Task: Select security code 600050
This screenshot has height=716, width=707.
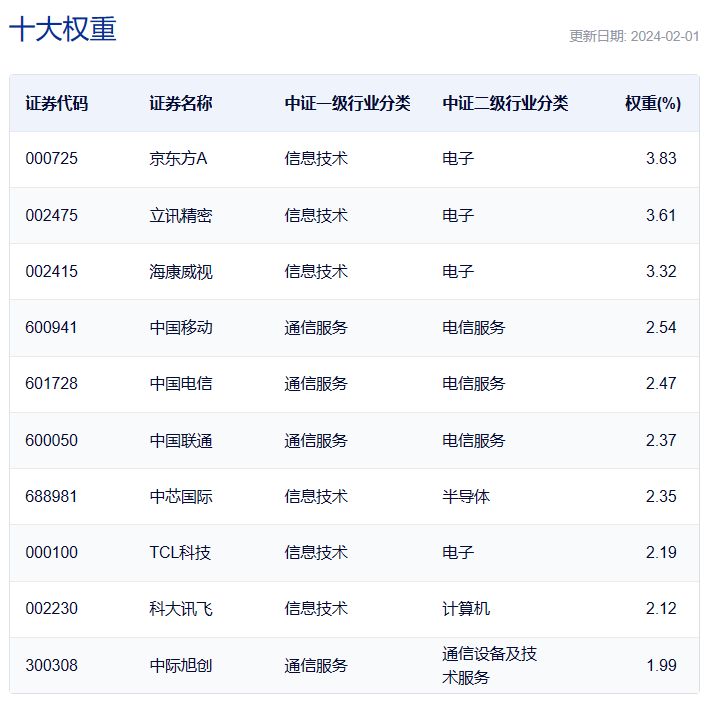Action: 52,440
